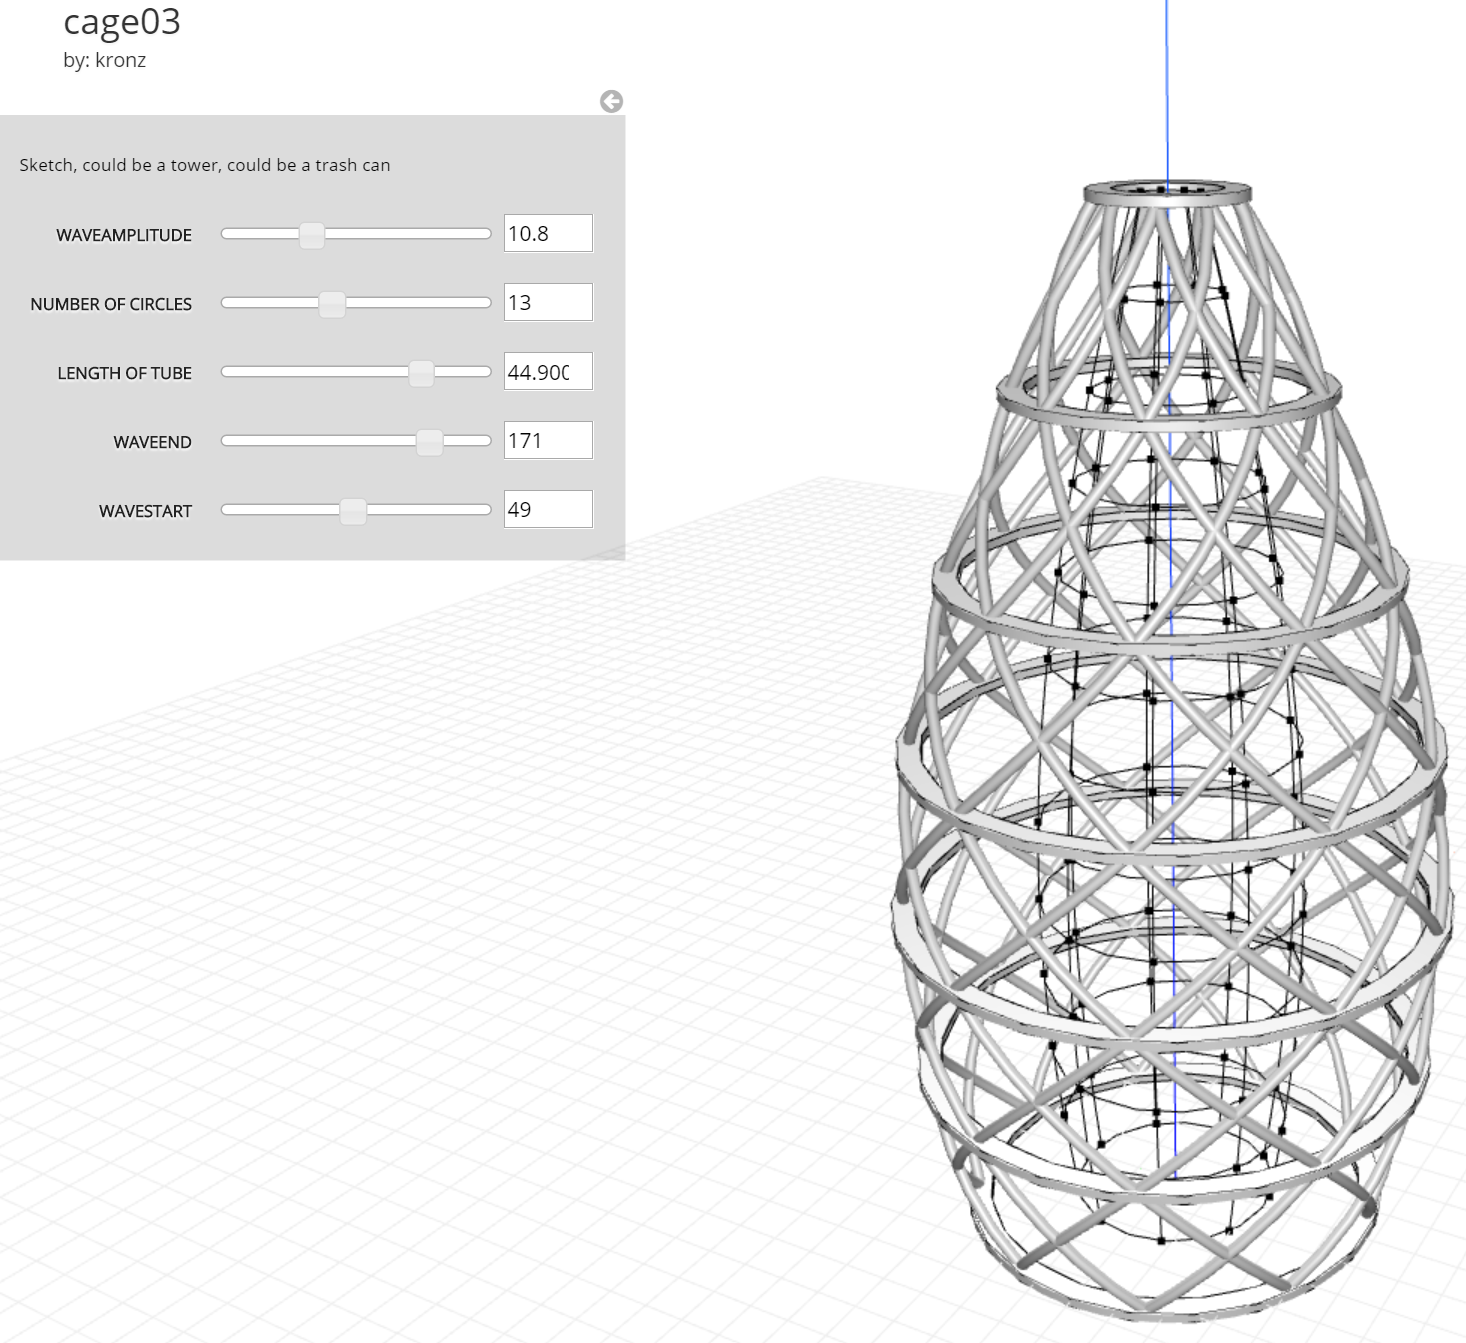The image size is (1466, 1343).
Task: Select the WAVESTART value field showing 49
Action: point(548,509)
